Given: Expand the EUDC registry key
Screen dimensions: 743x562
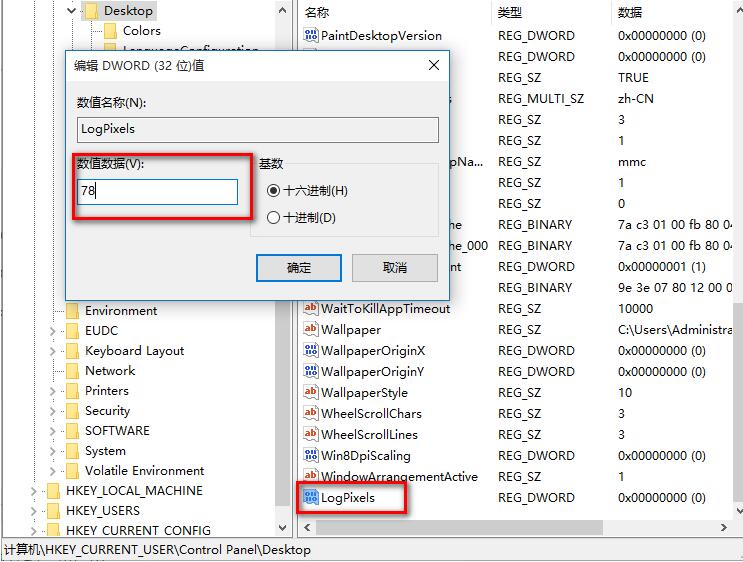Looking at the screenshot, I should pos(53,331).
